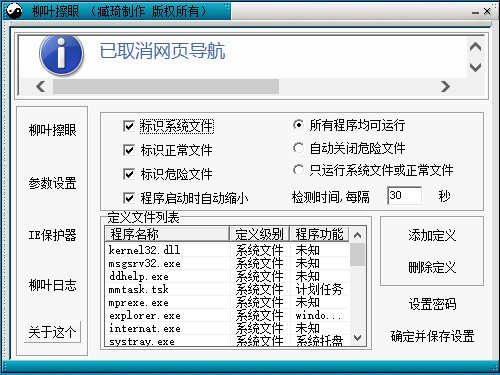Open the 柳叶日志 sidebar tab
This screenshot has height=375, width=500.
point(53,285)
